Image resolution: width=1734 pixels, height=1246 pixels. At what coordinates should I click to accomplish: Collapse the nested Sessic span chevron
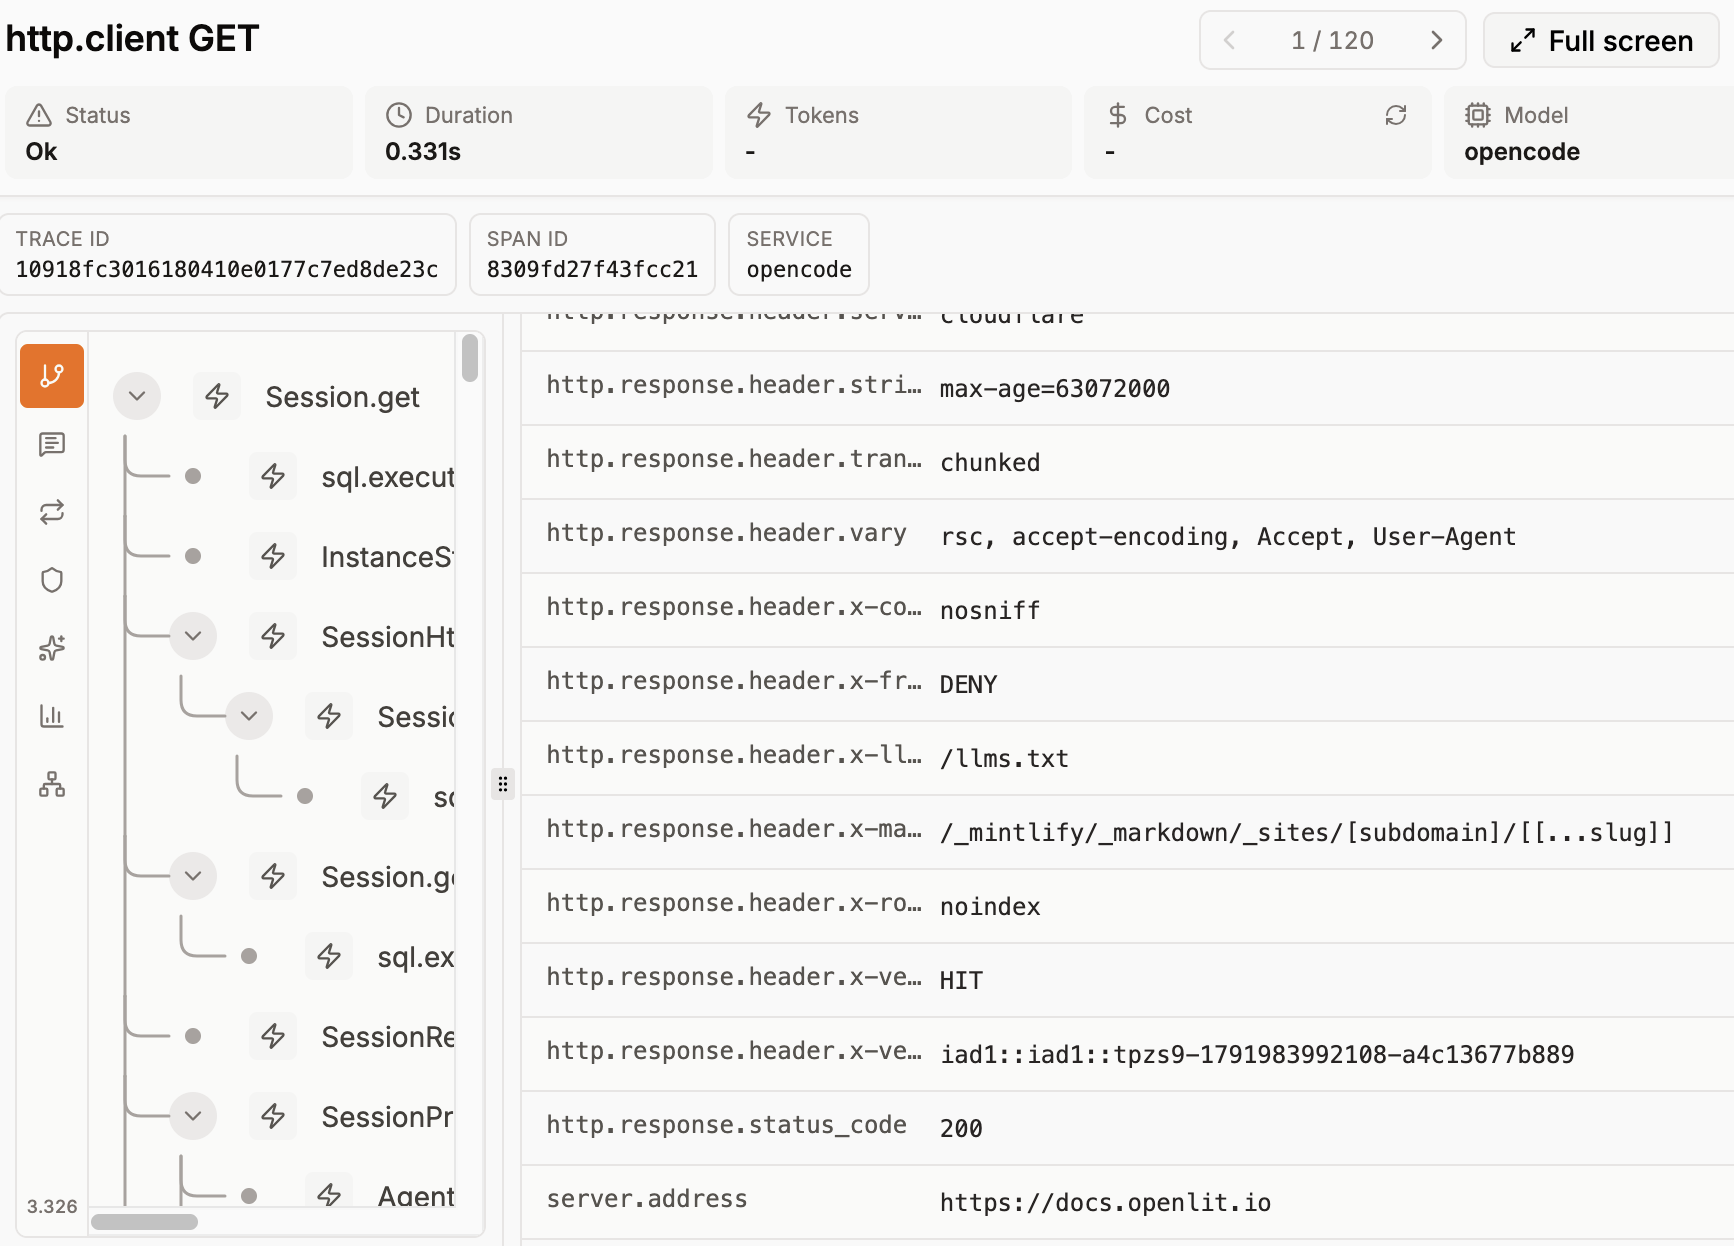pos(249,717)
